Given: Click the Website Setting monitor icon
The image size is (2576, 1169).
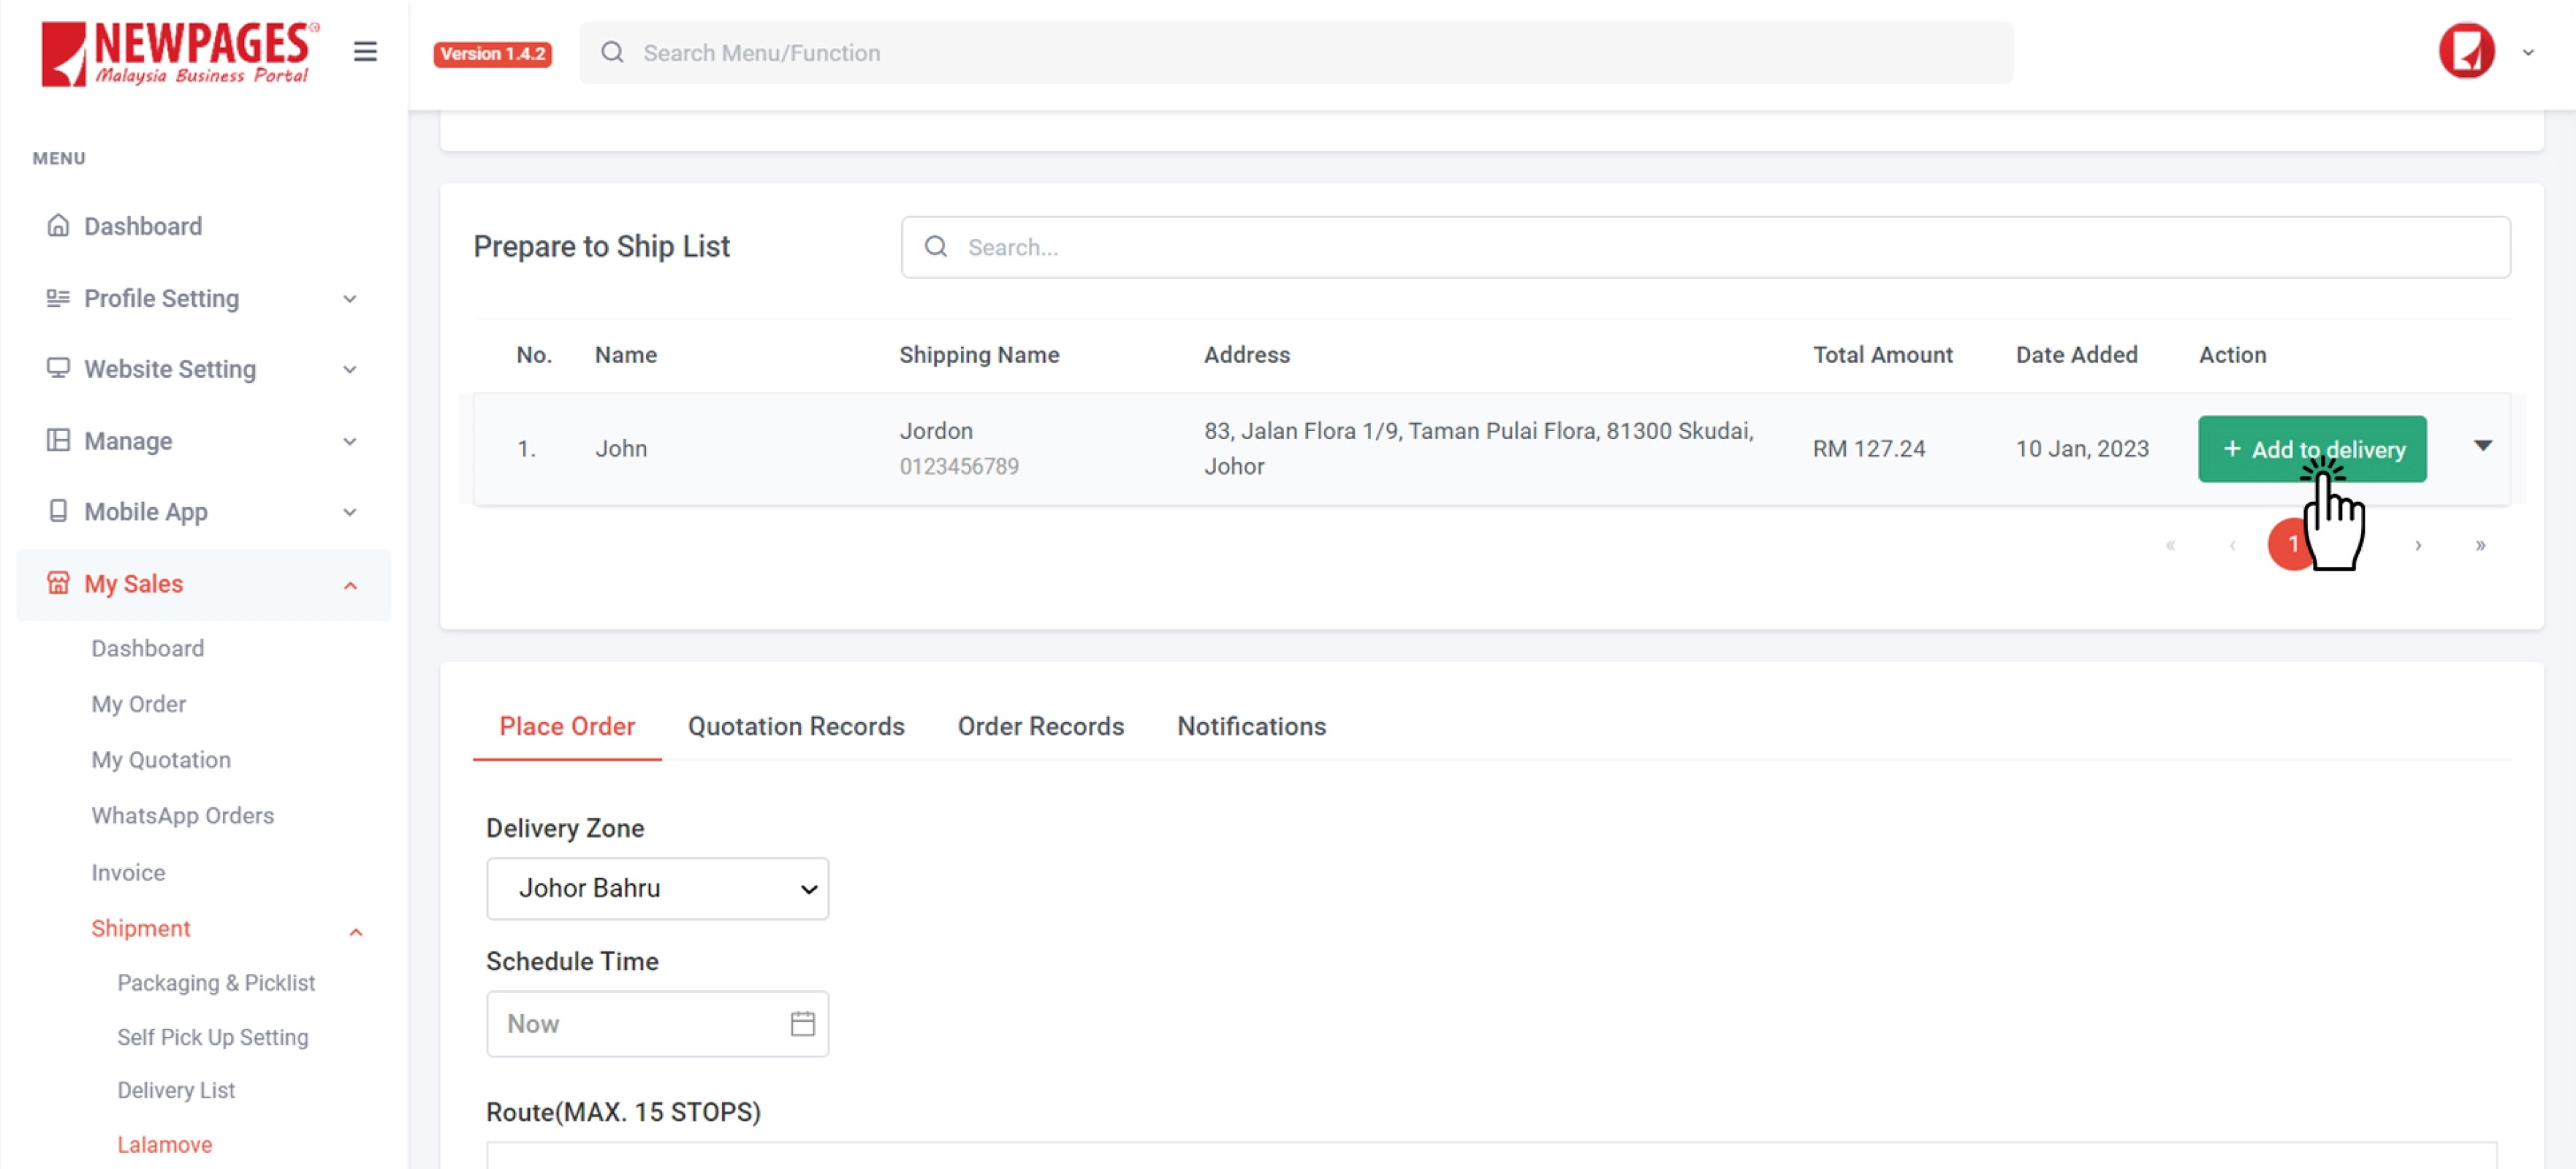Looking at the screenshot, I should 58,368.
